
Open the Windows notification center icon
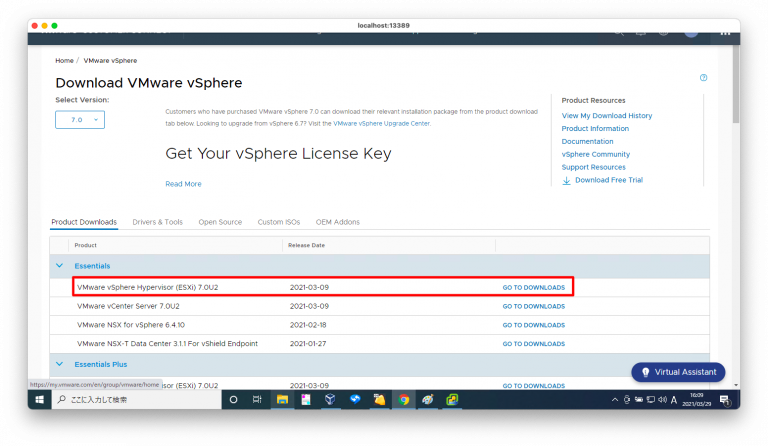pos(725,399)
